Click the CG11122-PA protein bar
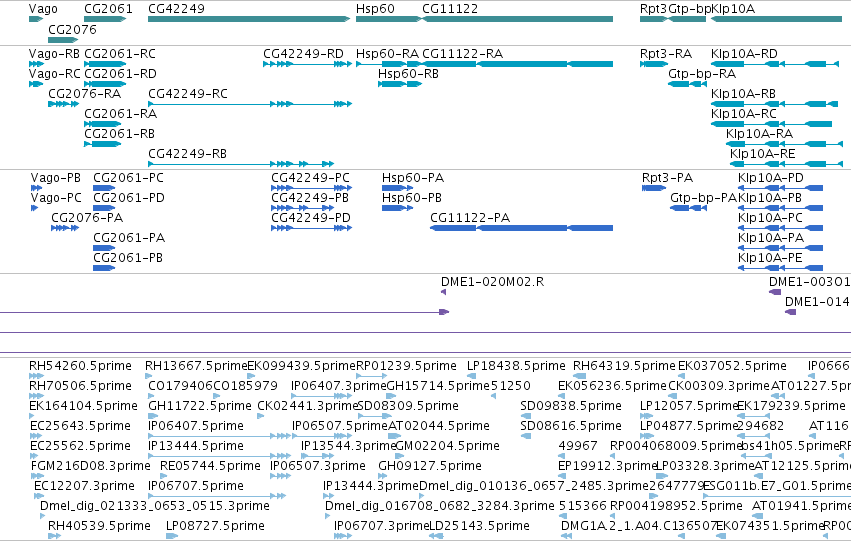 point(522,228)
